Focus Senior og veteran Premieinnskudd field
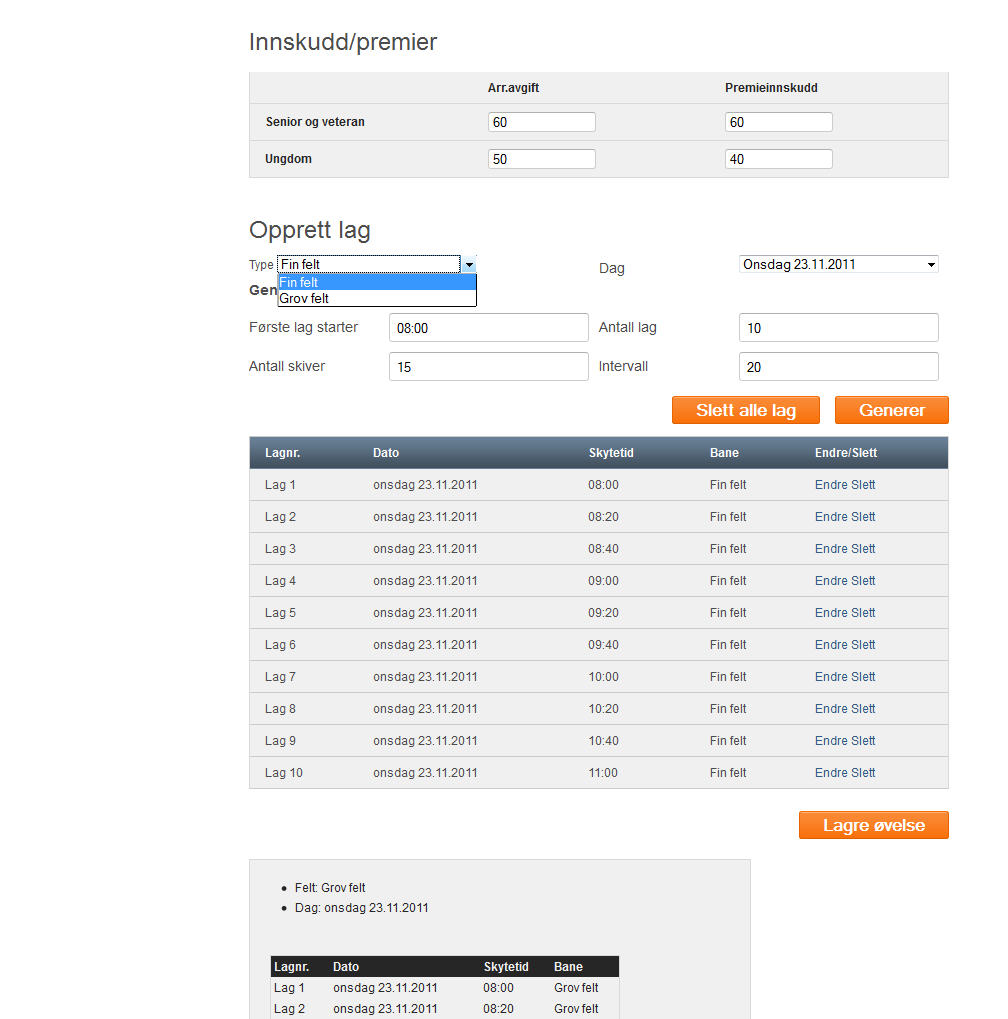This screenshot has width=1008, height=1019. pos(778,122)
